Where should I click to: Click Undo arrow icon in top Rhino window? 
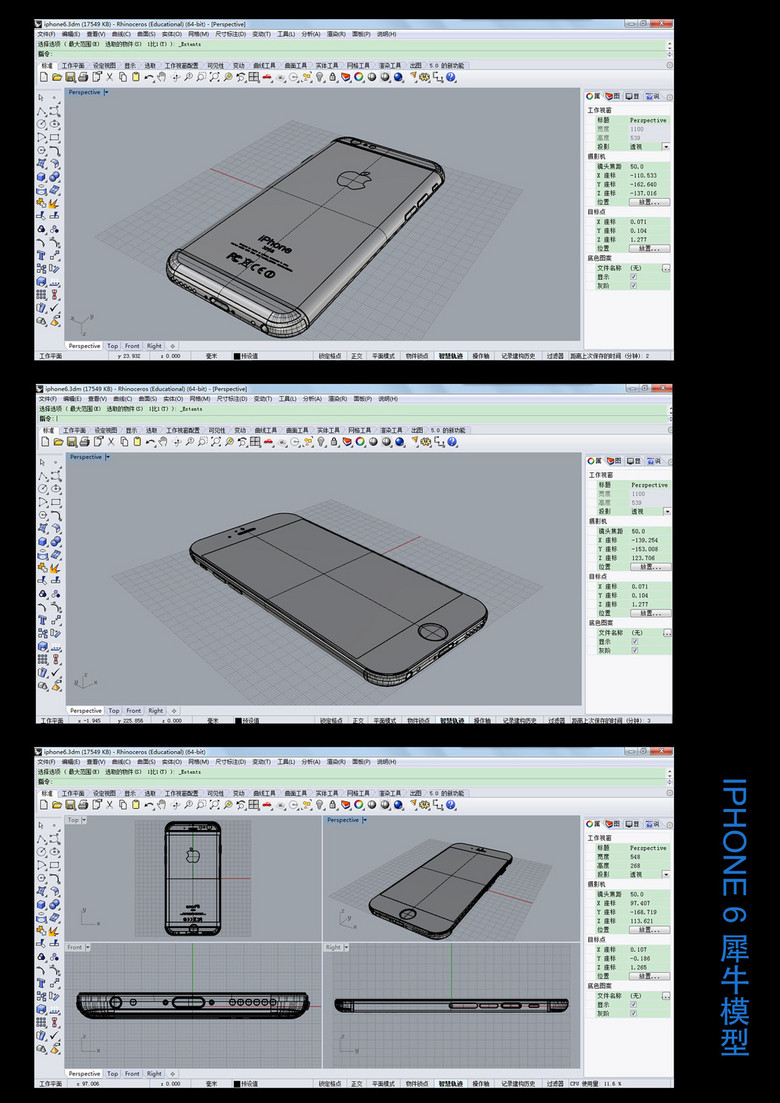(x=149, y=77)
